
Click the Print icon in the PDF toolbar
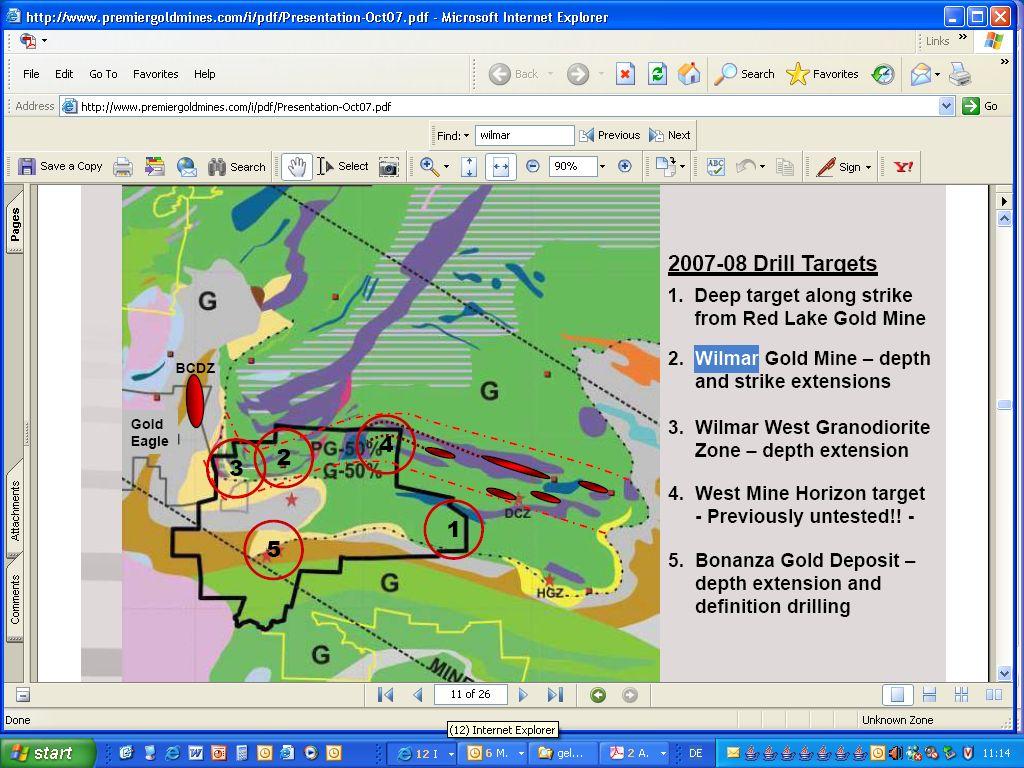click(x=123, y=167)
